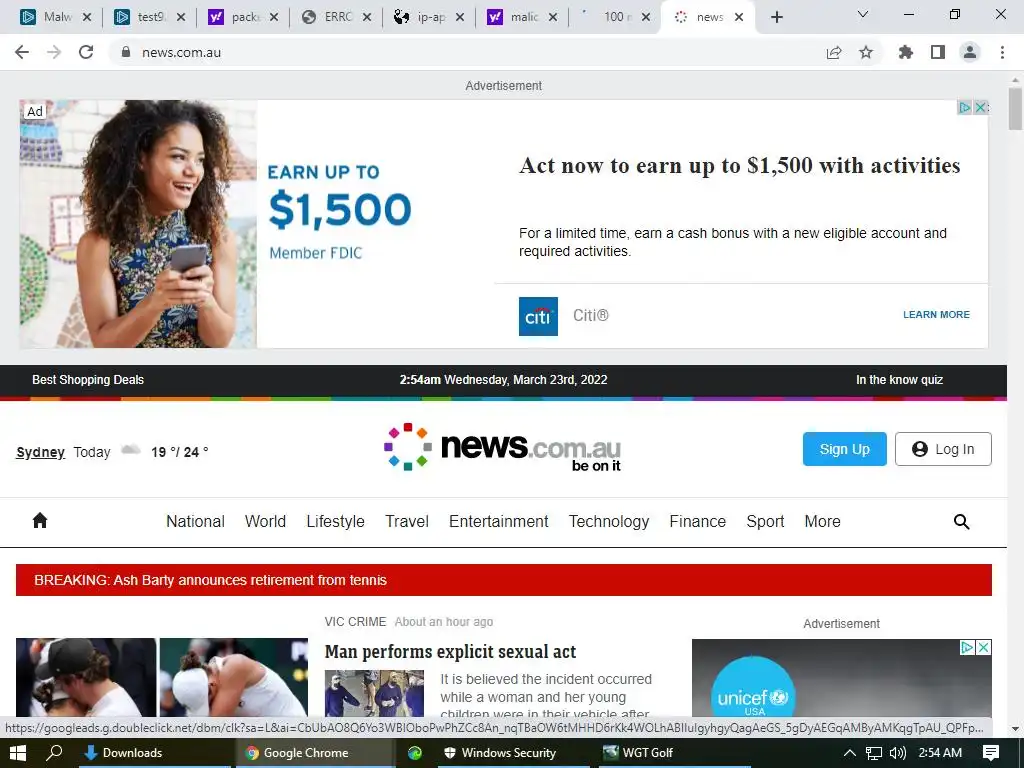Expand the More navigation menu
Image resolution: width=1024 pixels, height=768 pixels.
coord(822,521)
